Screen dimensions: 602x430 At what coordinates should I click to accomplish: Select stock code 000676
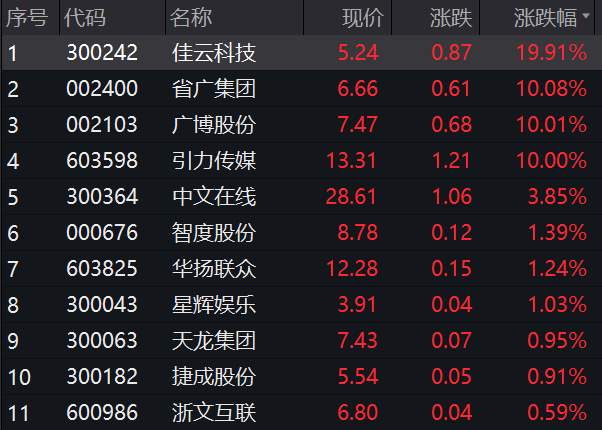tap(102, 233)
